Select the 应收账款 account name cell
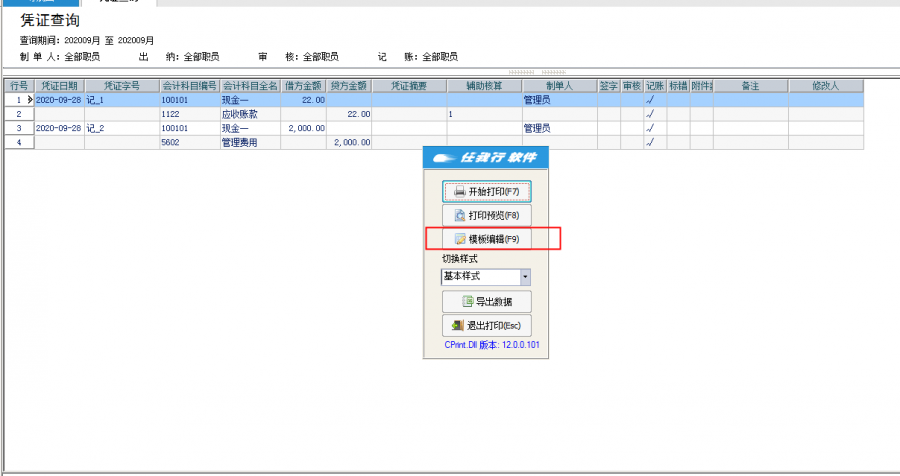Screen dimensions: 900x476 tap(250, 114)
